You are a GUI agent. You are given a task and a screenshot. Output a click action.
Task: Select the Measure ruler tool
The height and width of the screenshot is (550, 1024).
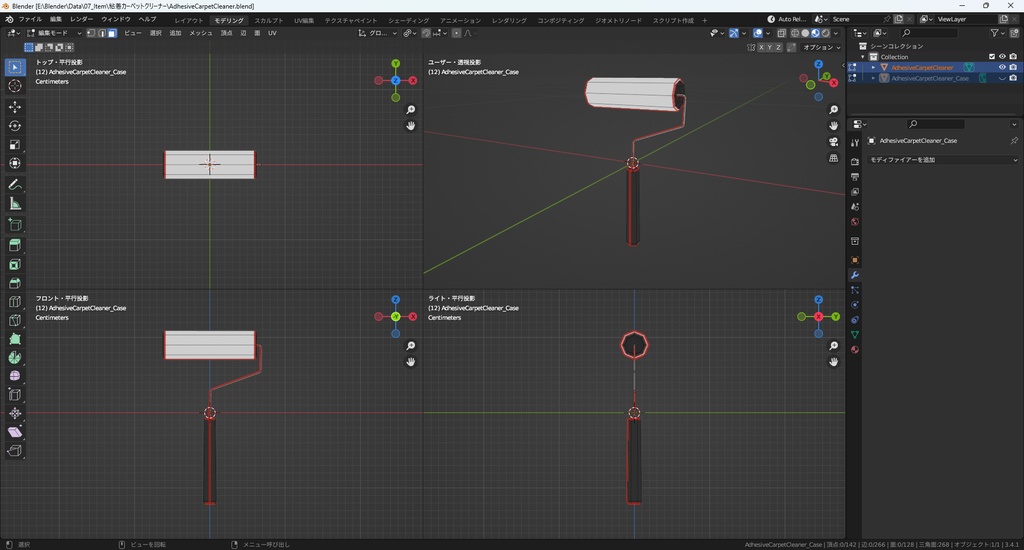pyautogui.click(x=15, y=204)
